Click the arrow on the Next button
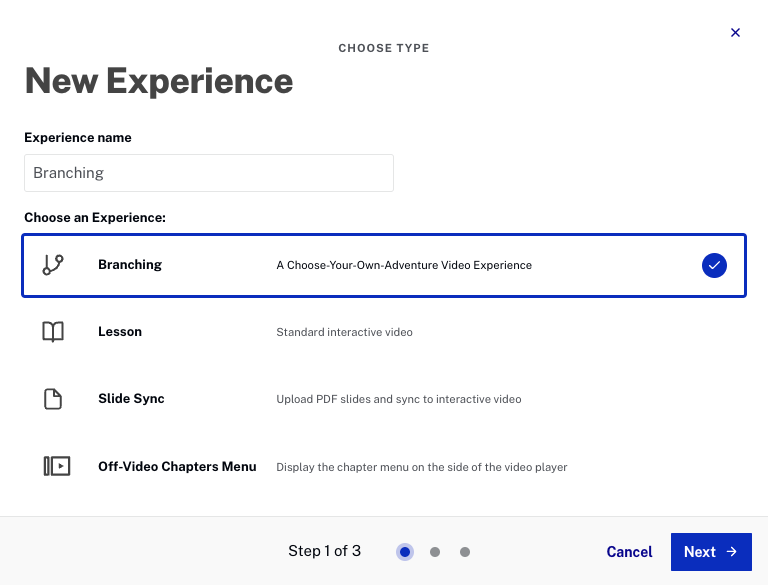Screen dimensions: 768x585 pos(732,552)
